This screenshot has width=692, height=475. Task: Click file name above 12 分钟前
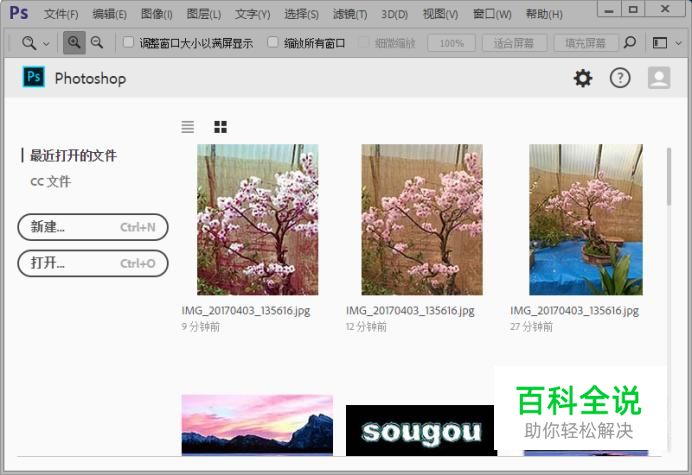click(410, 311)
